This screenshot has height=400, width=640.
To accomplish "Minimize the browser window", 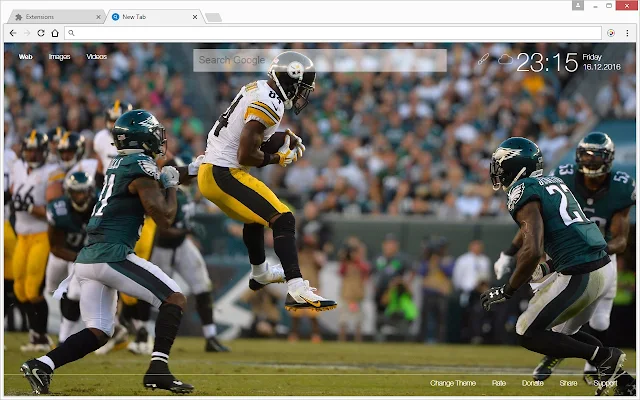I will coord(596,6).
